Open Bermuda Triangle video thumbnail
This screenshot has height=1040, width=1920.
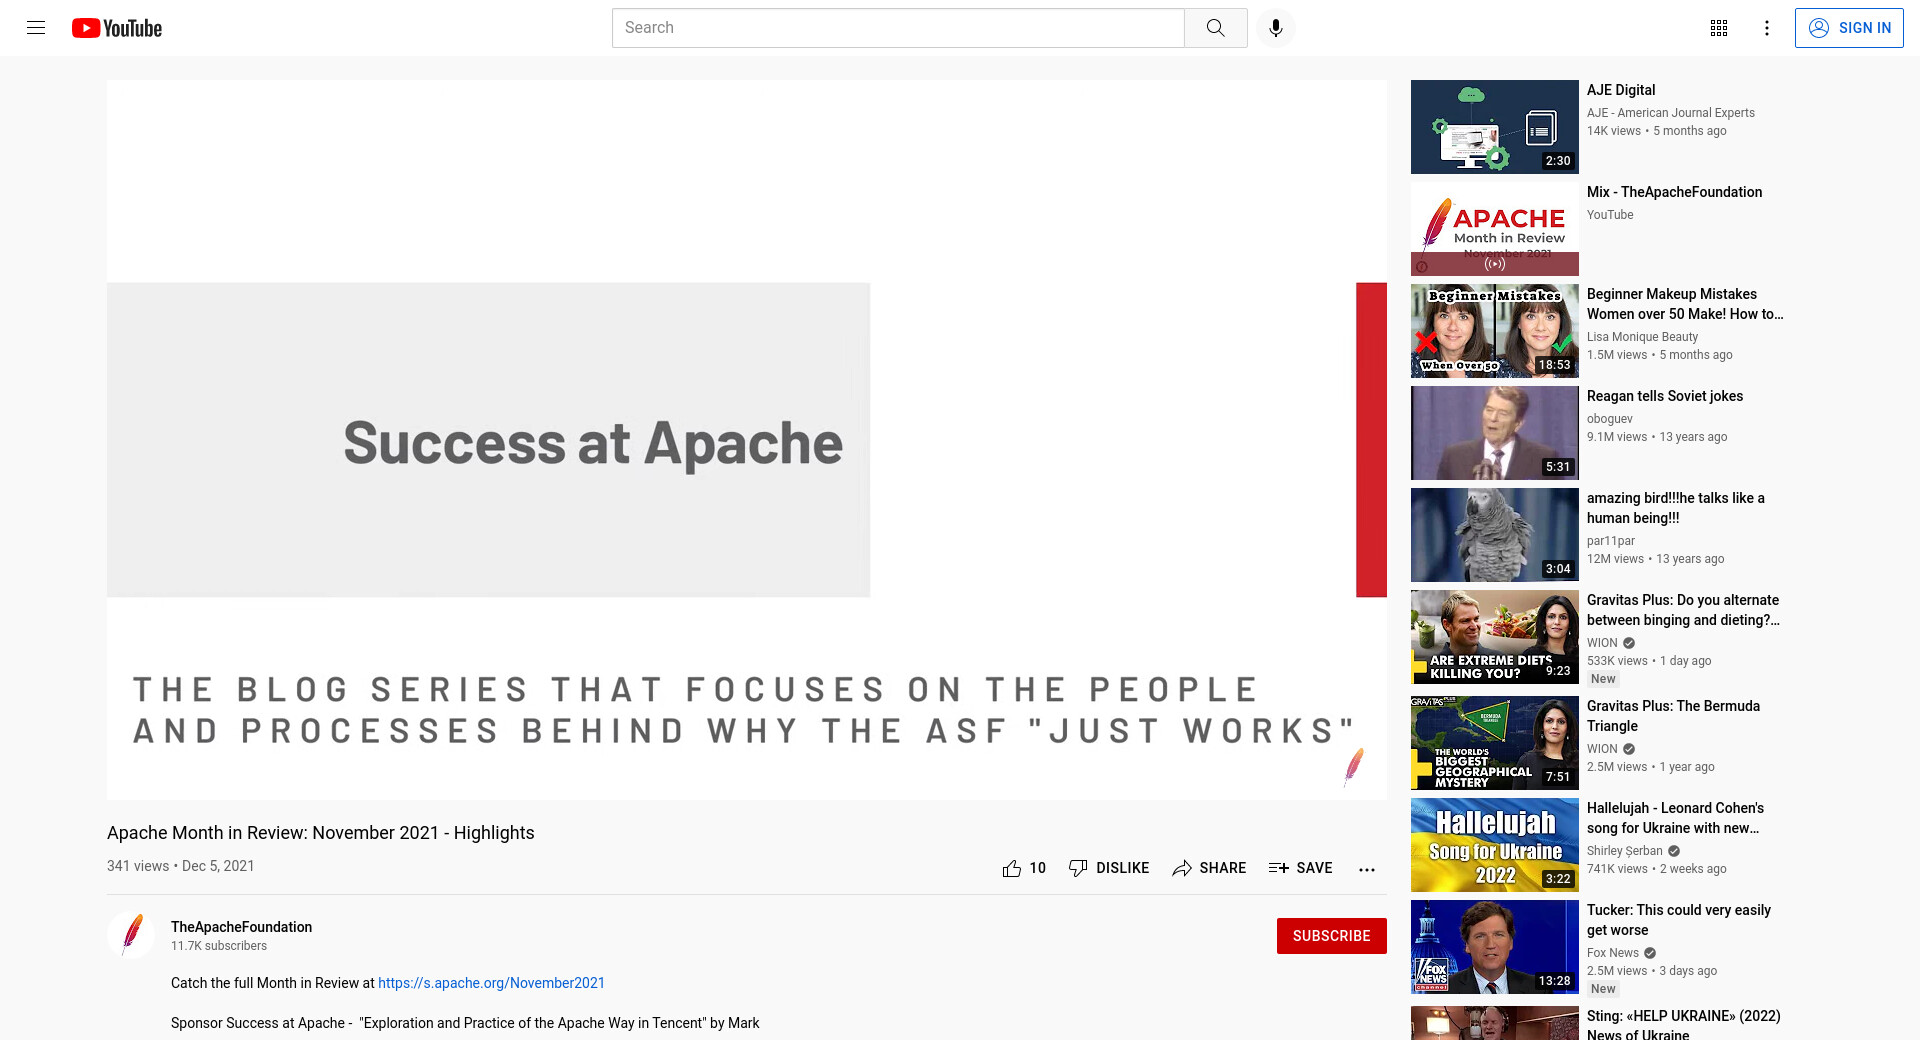tap(1494, 743)
